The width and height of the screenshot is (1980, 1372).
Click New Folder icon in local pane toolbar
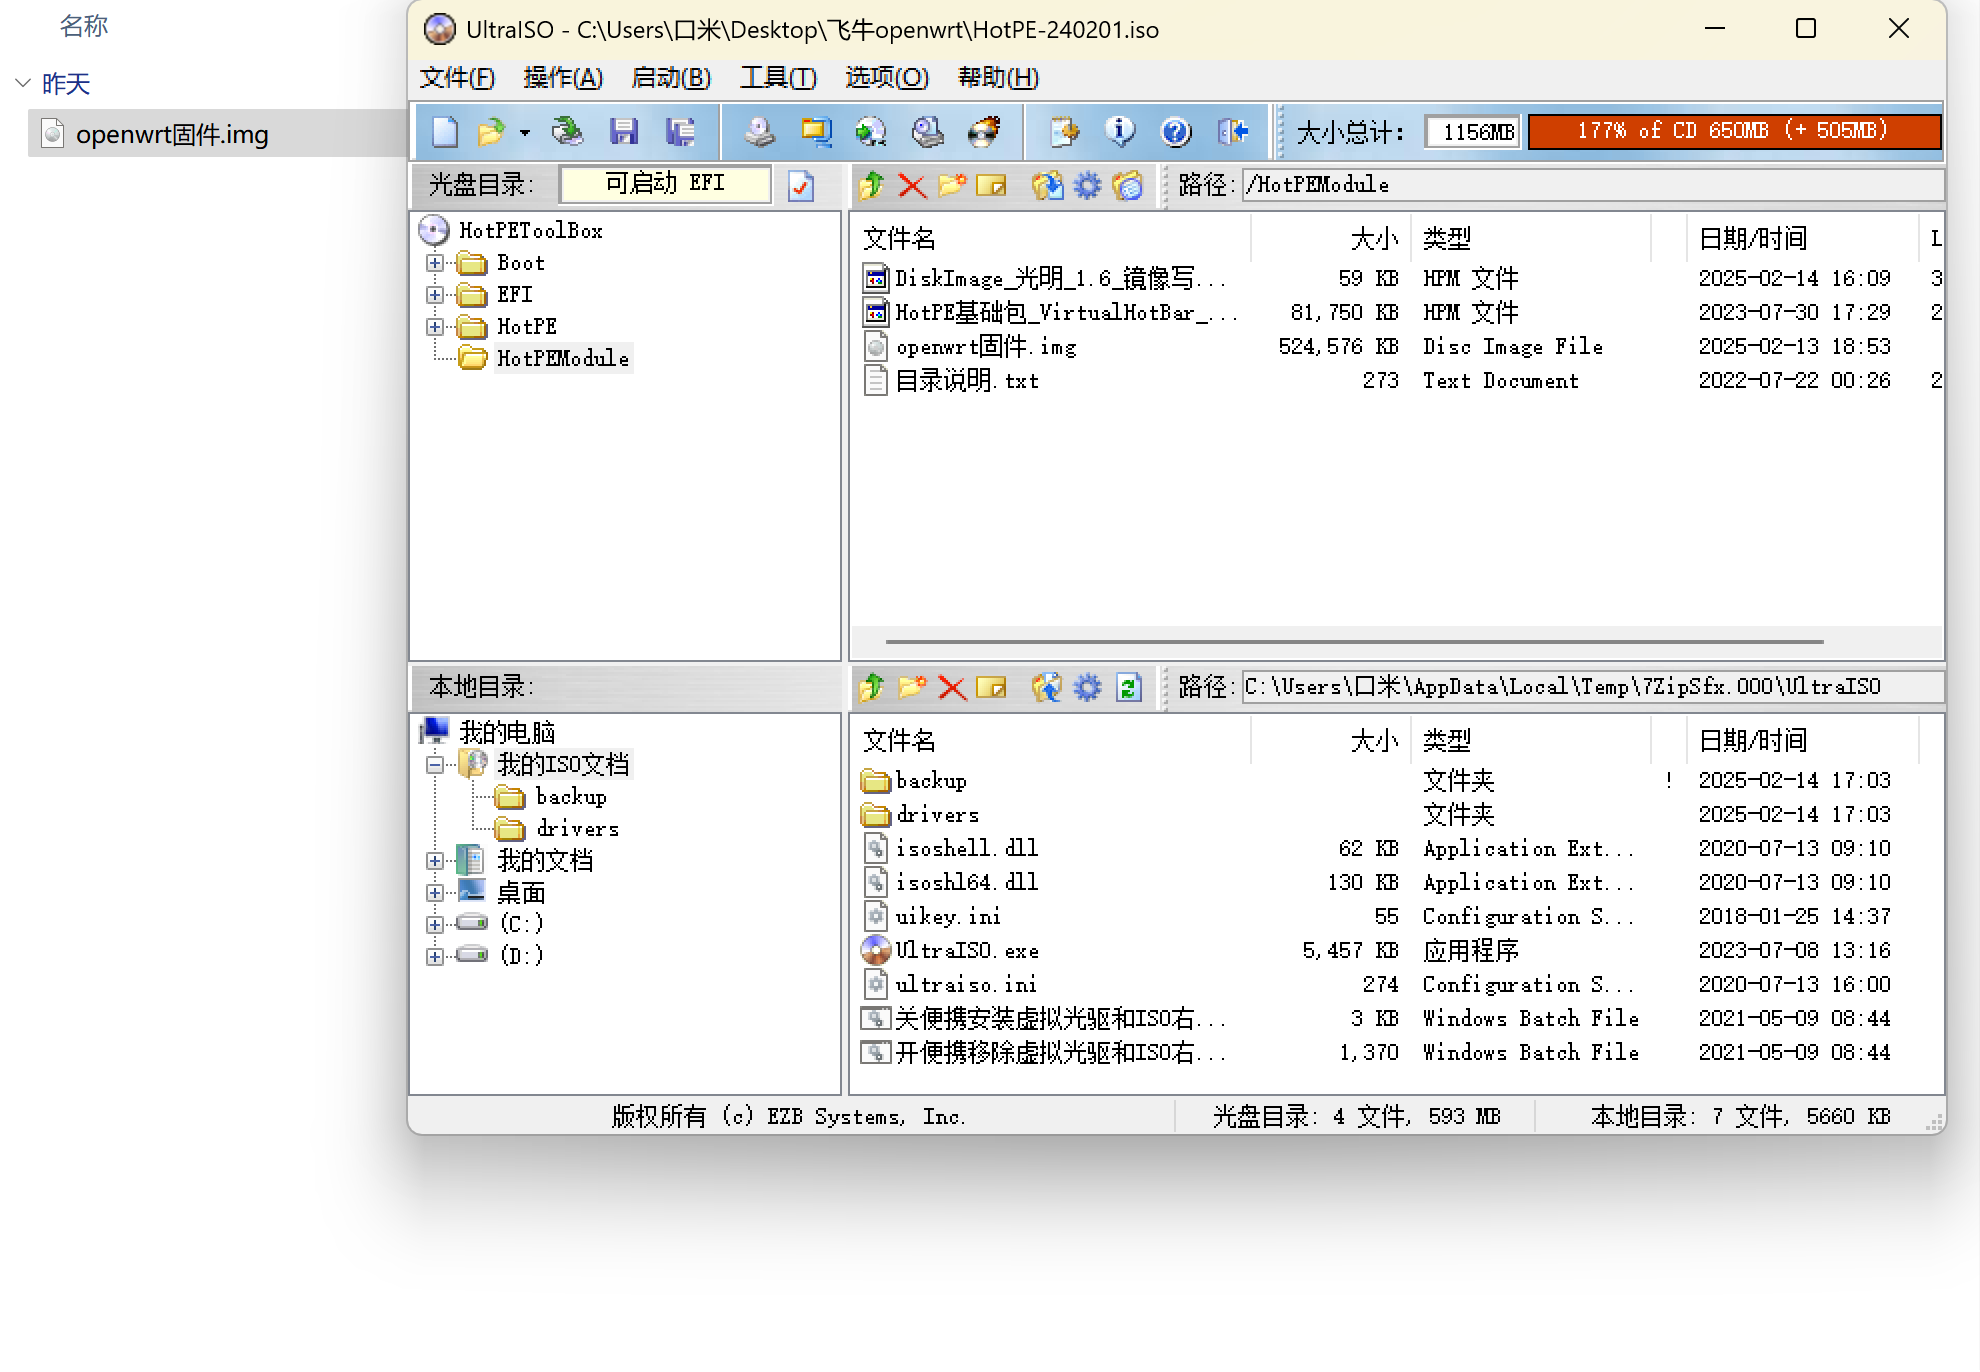(x=912, y=687)
